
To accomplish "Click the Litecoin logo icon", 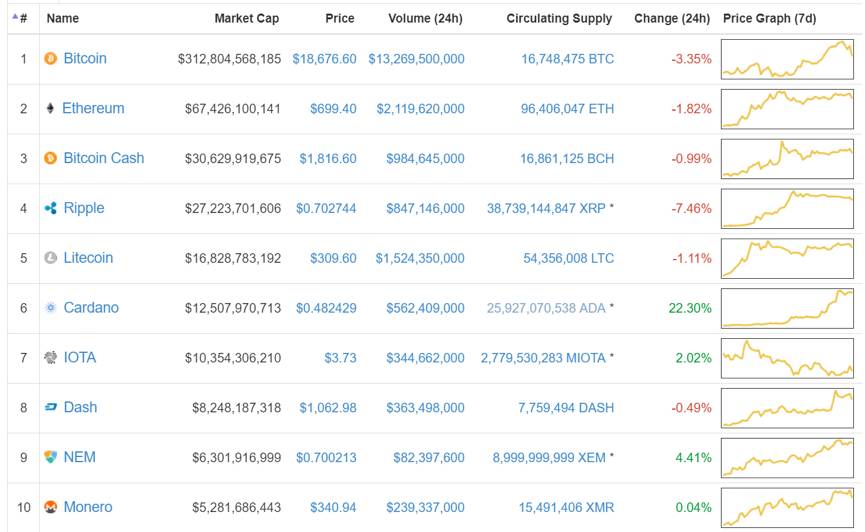I will [x=51, y=258].
